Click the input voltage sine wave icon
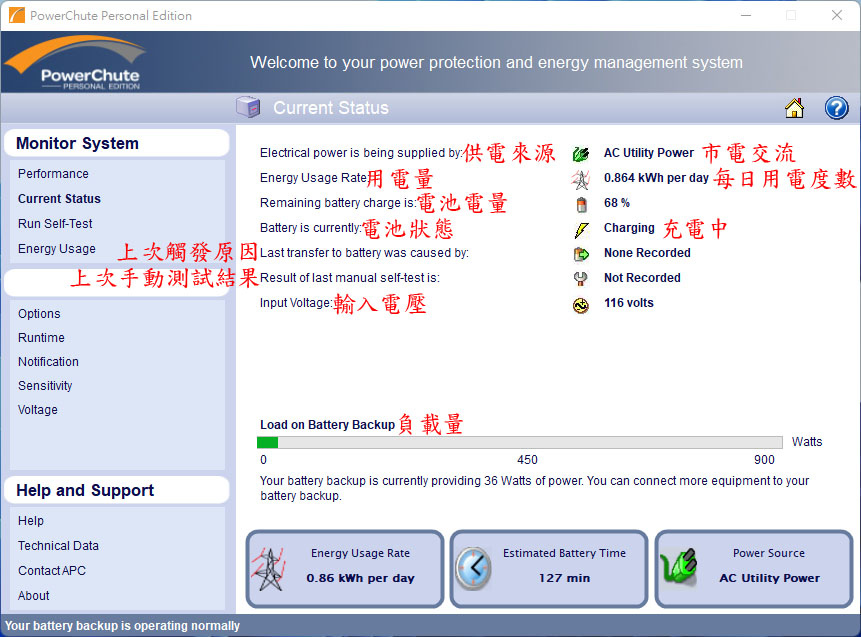This screenshot has width=861, height=637. coord(581,305)
